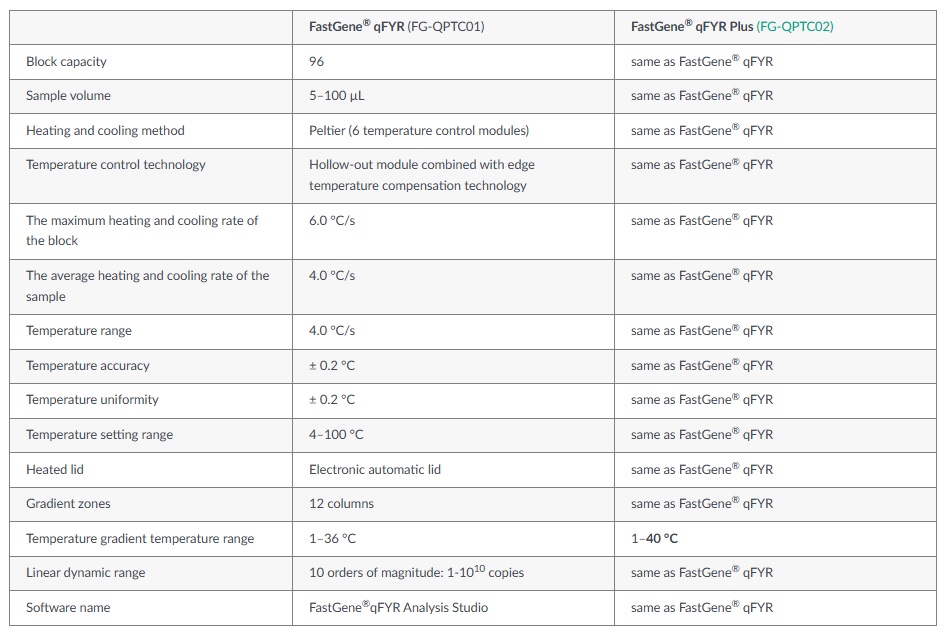Click the 1–36 °C gradient range value
947x639 pixels.
(x=332, y=539)
